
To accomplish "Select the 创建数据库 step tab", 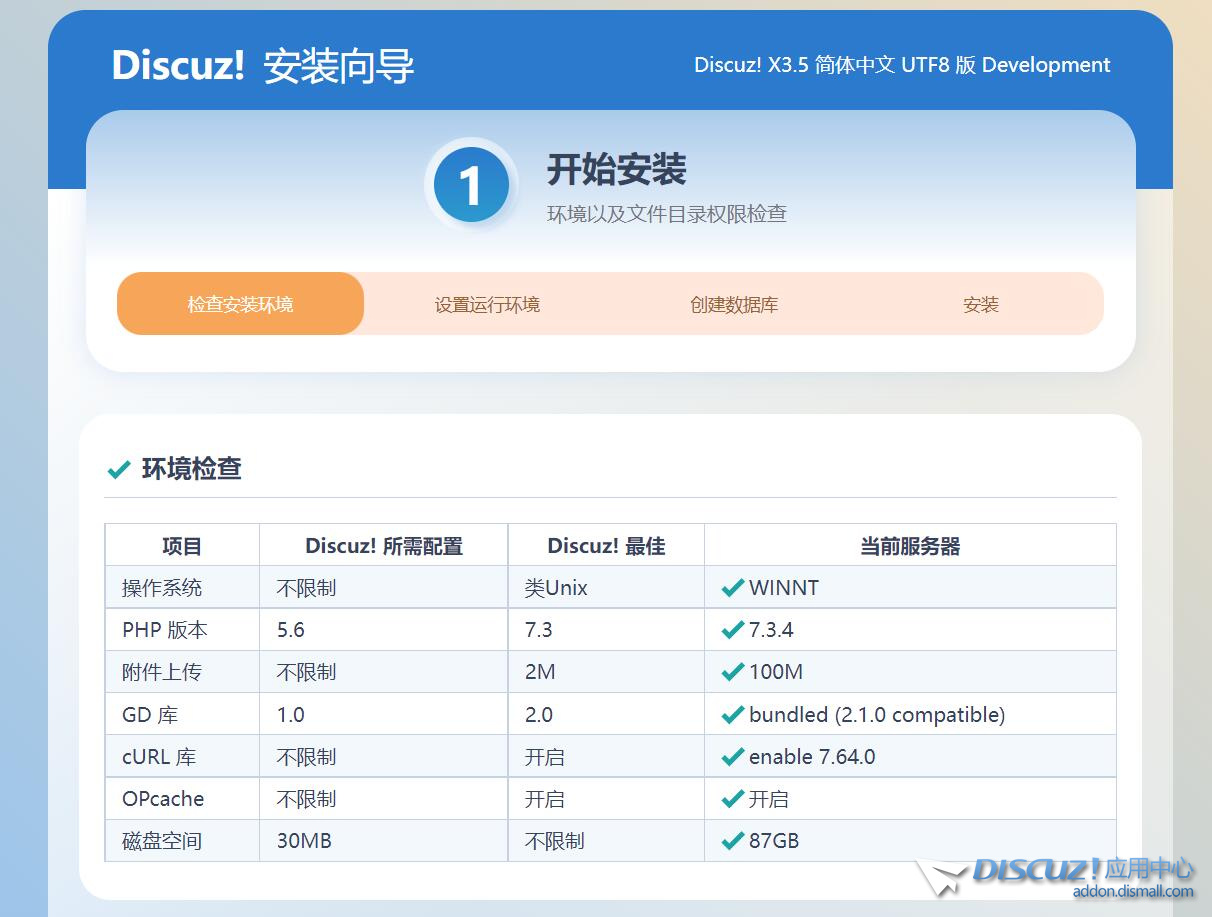I will [x=734, y=304].
